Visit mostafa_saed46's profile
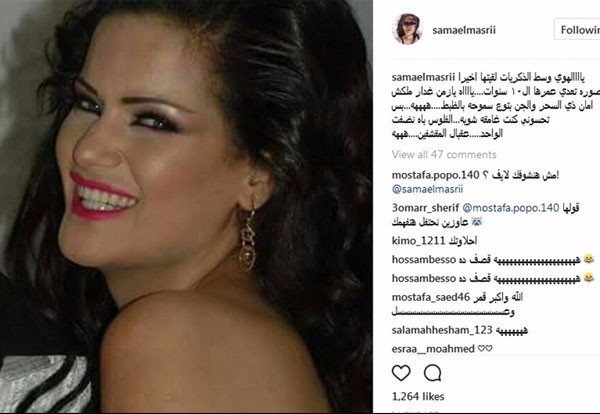The image size is (600, 414). [x=431, y=297]
